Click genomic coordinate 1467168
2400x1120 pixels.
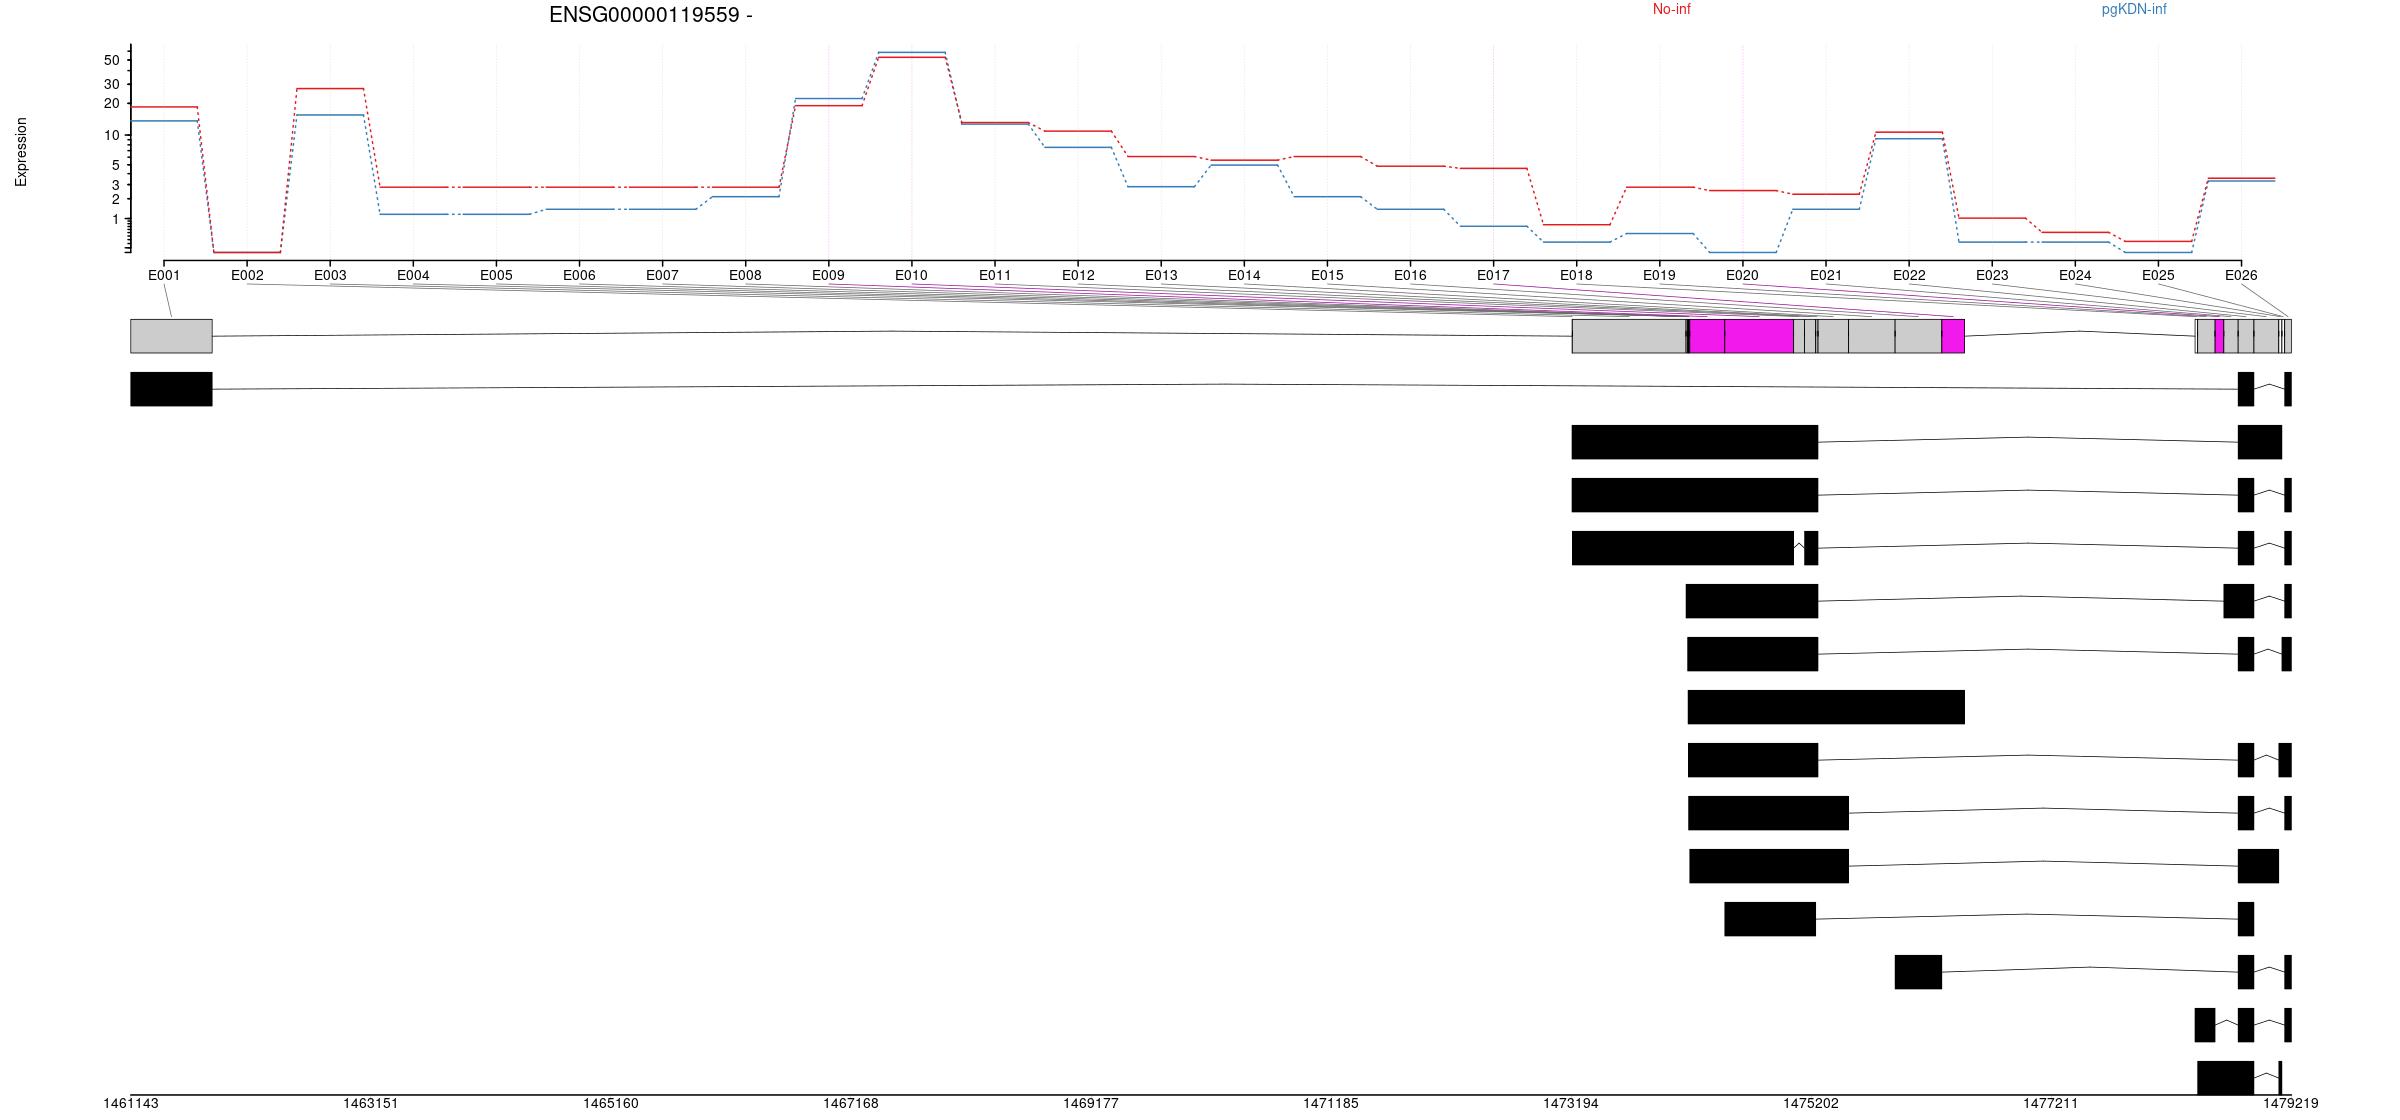pos(851,1104)
